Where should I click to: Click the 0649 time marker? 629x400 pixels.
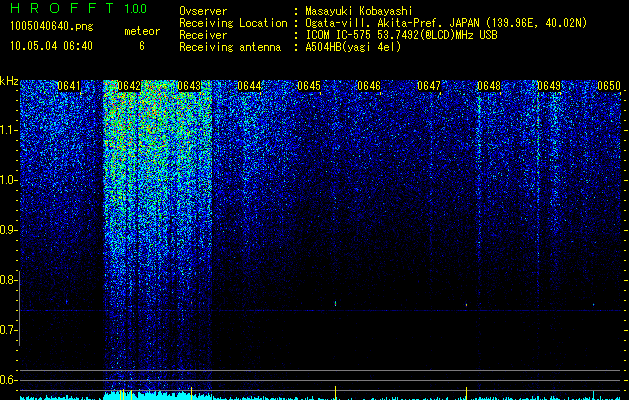pyautogui.click(x=549, y=86)
